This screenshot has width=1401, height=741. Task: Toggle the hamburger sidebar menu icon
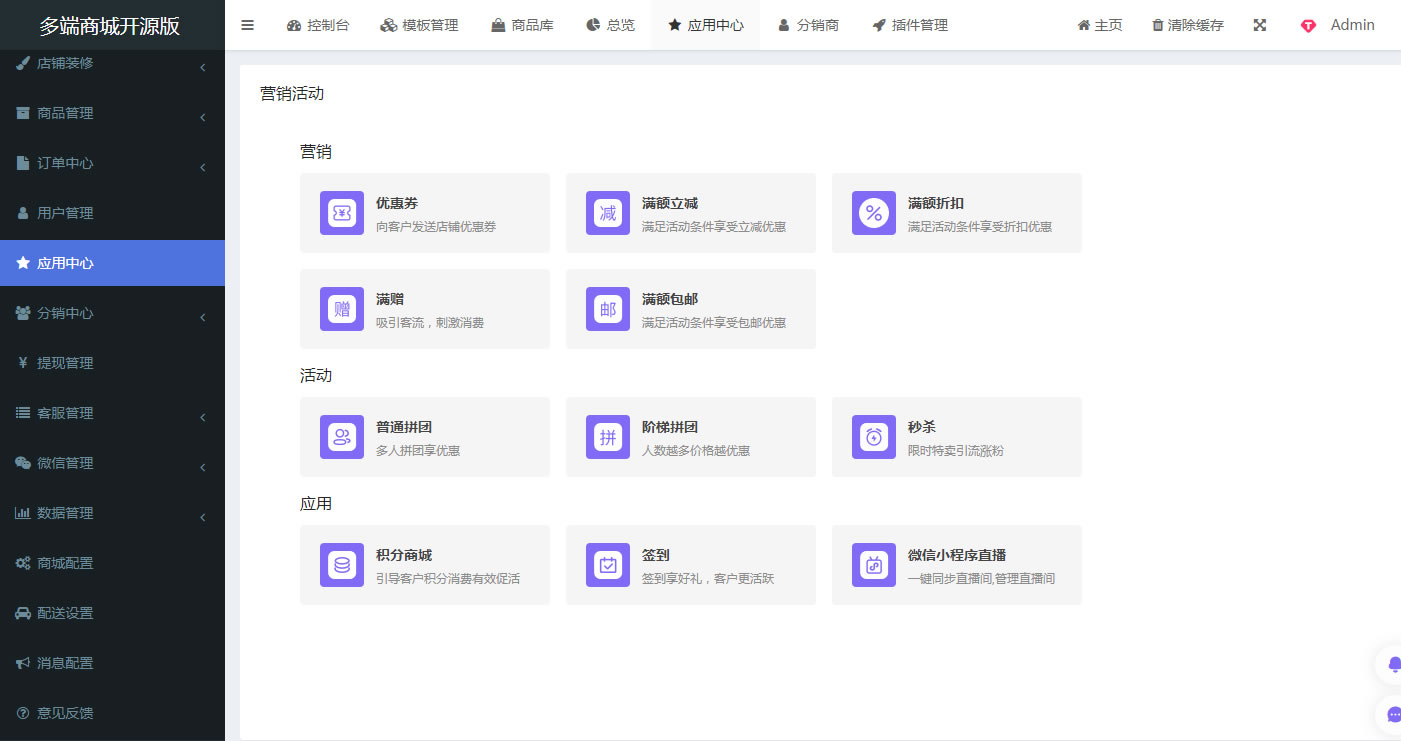pos(248,25)
